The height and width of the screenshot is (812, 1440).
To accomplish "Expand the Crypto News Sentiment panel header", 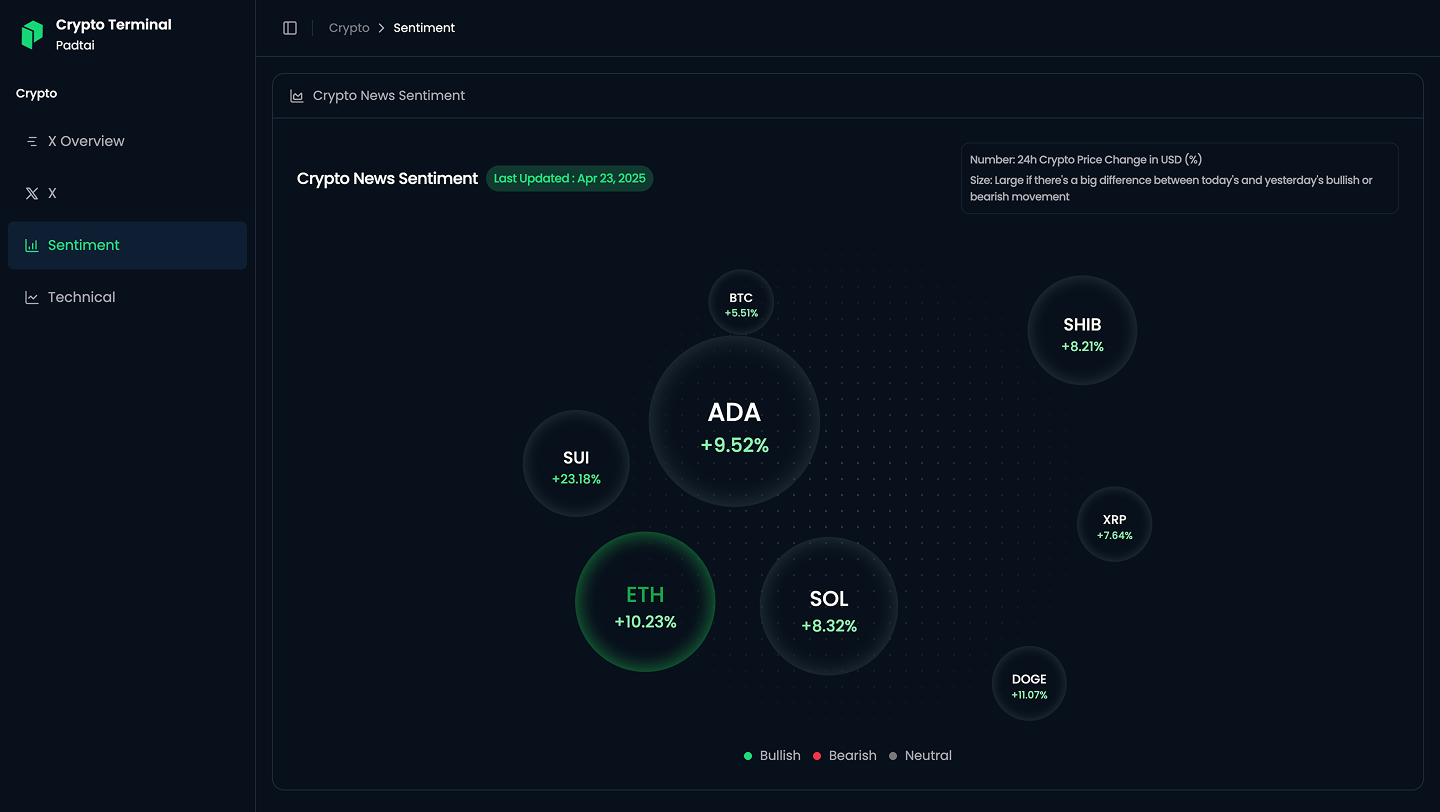I will point(390,95).
